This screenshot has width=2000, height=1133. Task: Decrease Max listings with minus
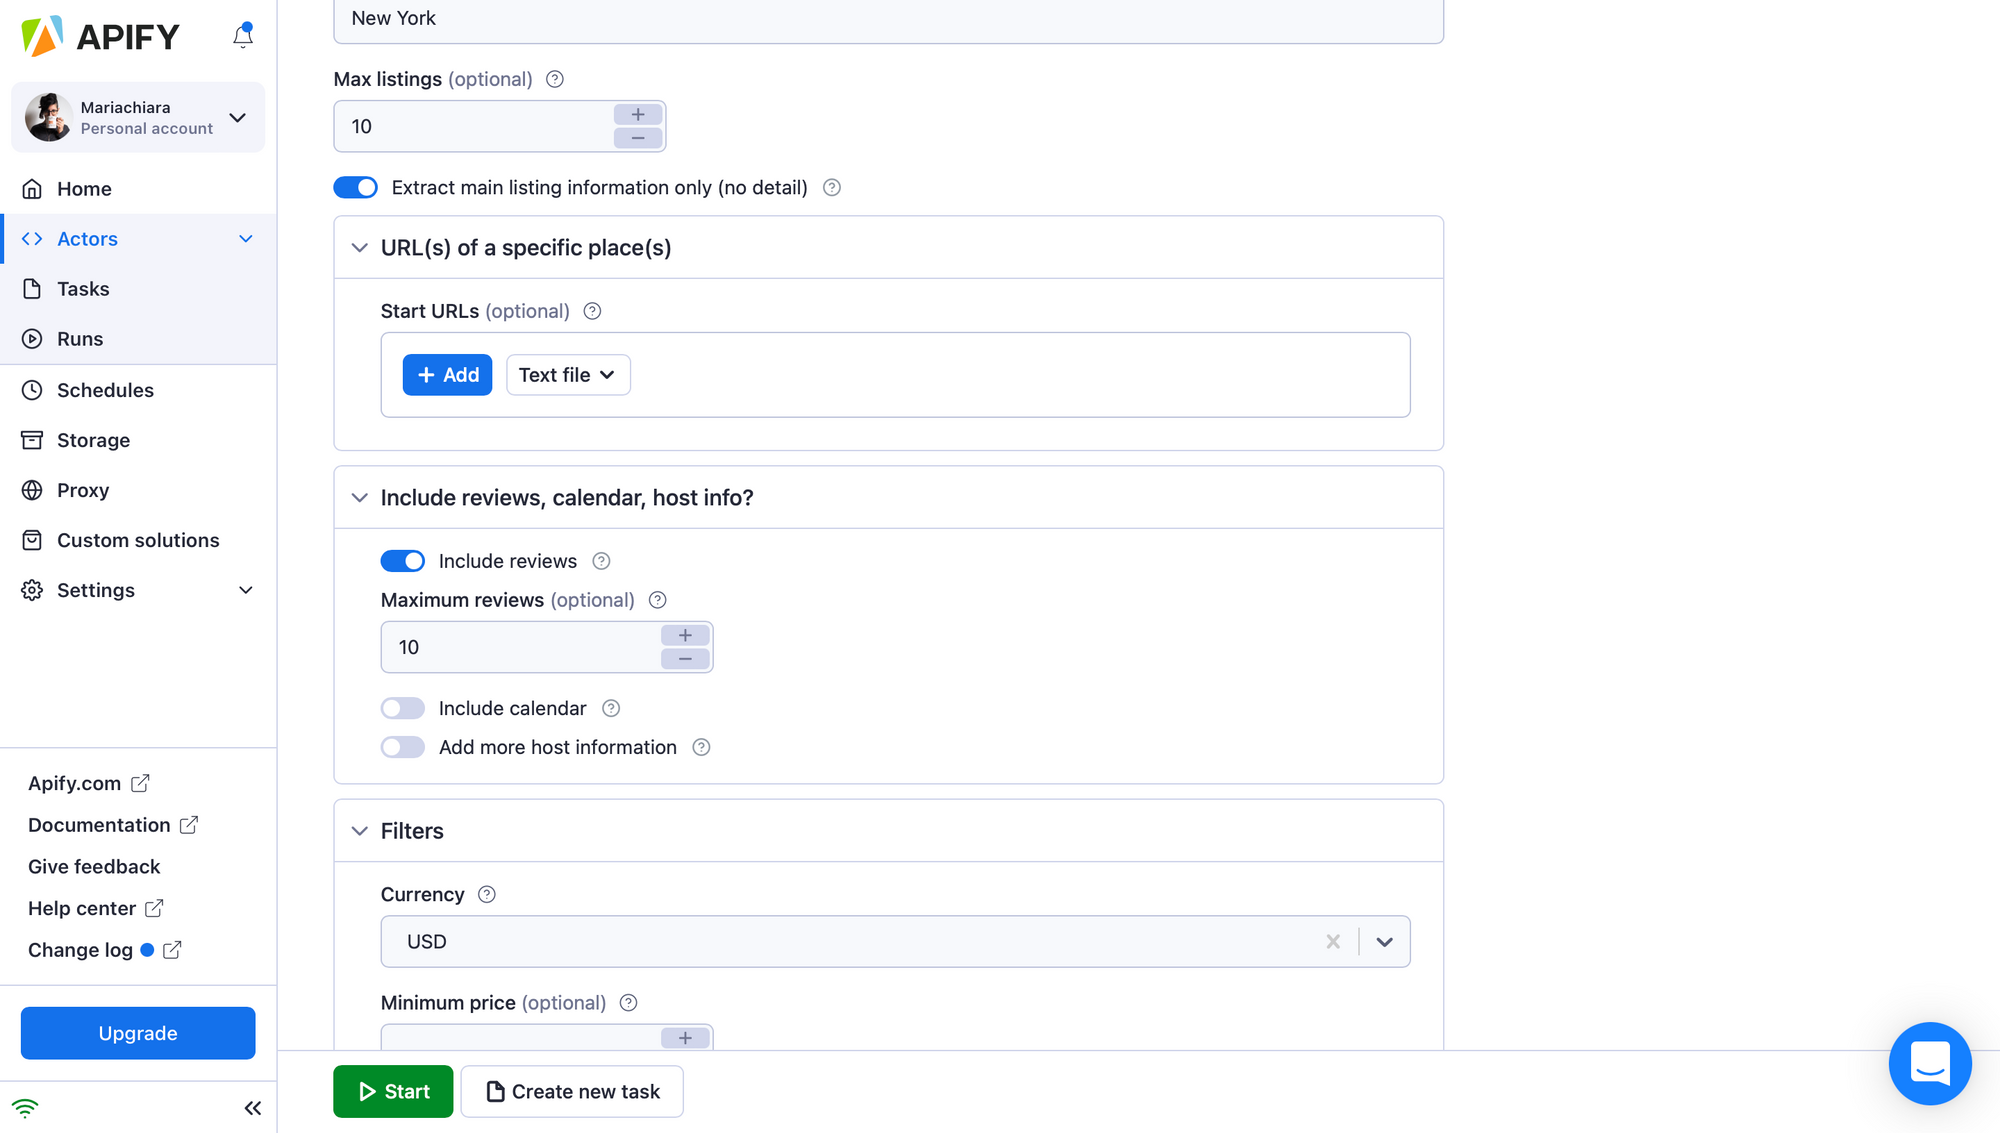click(638, 138)
